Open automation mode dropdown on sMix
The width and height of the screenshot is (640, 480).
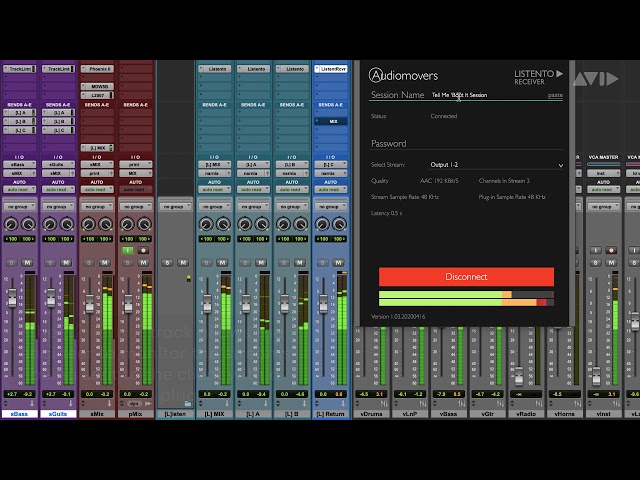[97, 189]
